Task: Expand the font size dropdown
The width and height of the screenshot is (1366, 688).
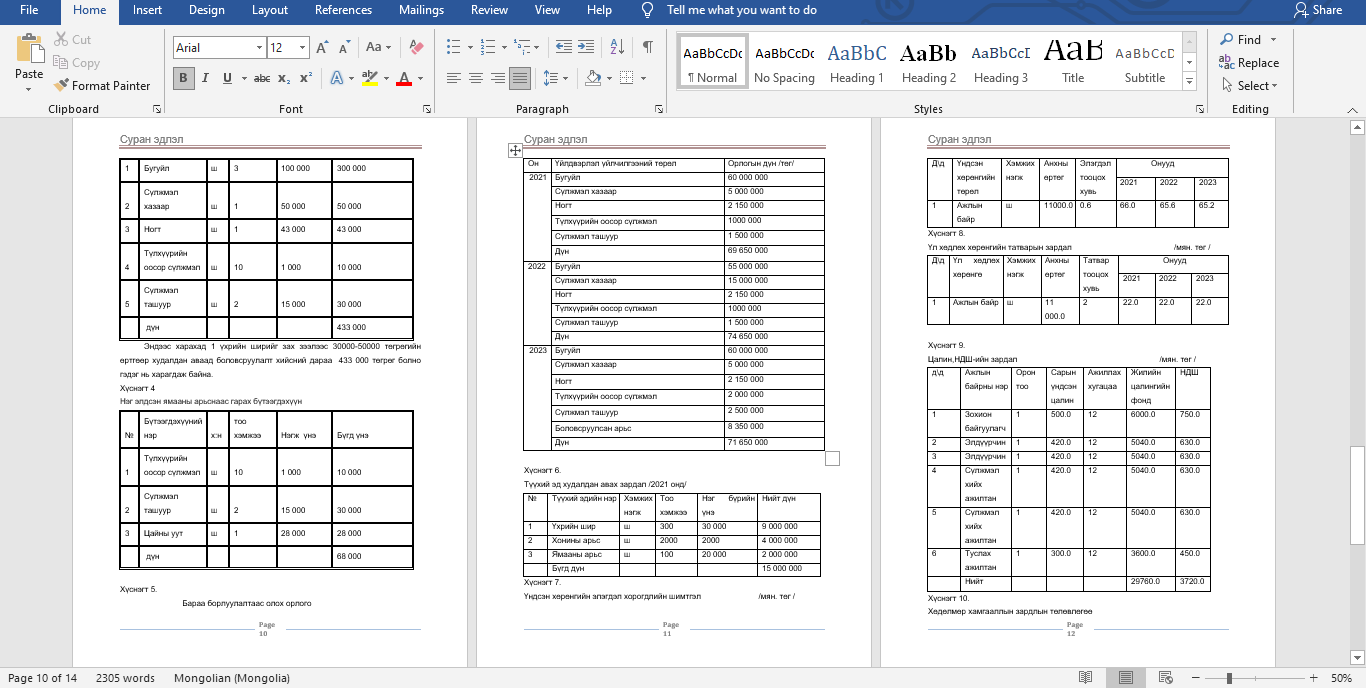Action: click(303, 47)
